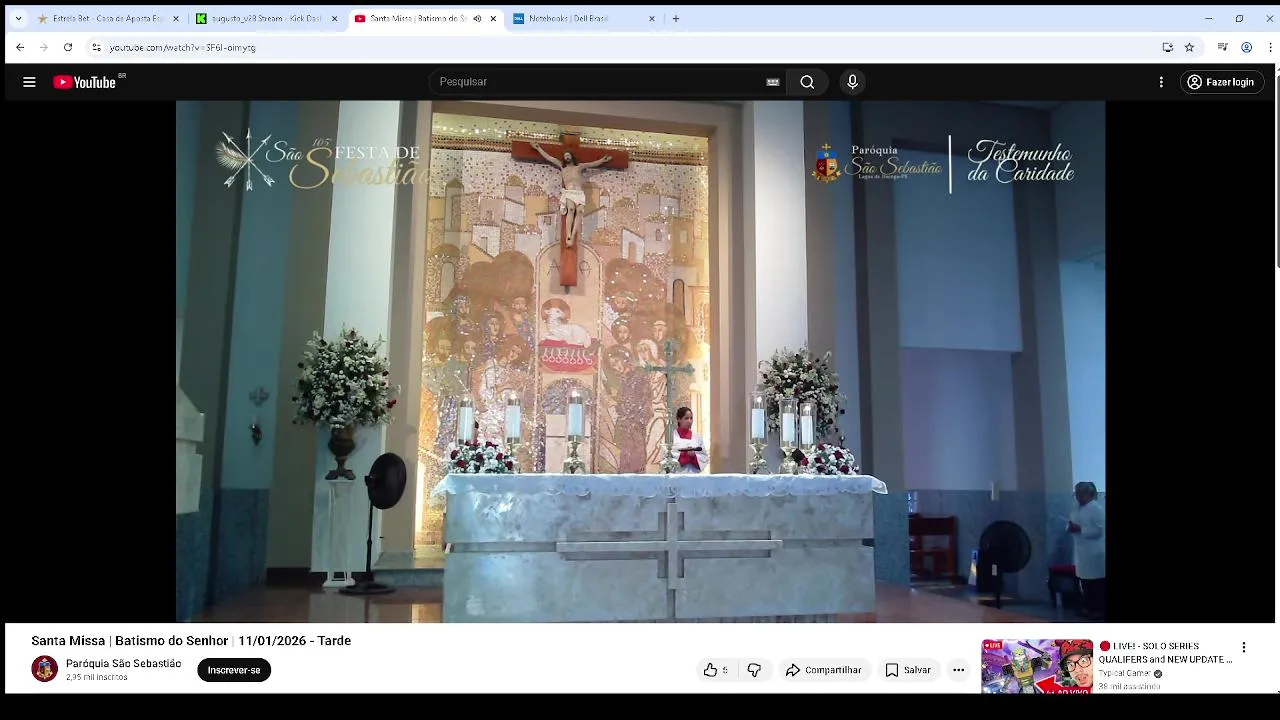Image resolution: width=1280 pixels, height=720 pixels.
Task: Open Paróquia São Sebastião channel name link
Action: [x=123, y=664]
